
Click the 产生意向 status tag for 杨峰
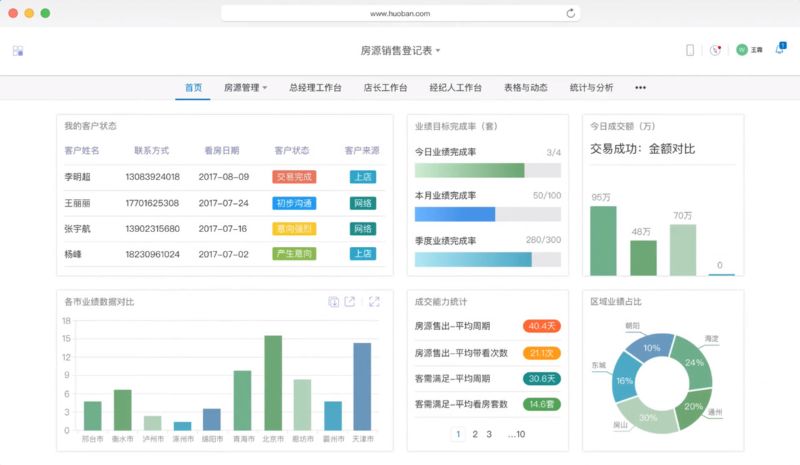tap(294, 254)
